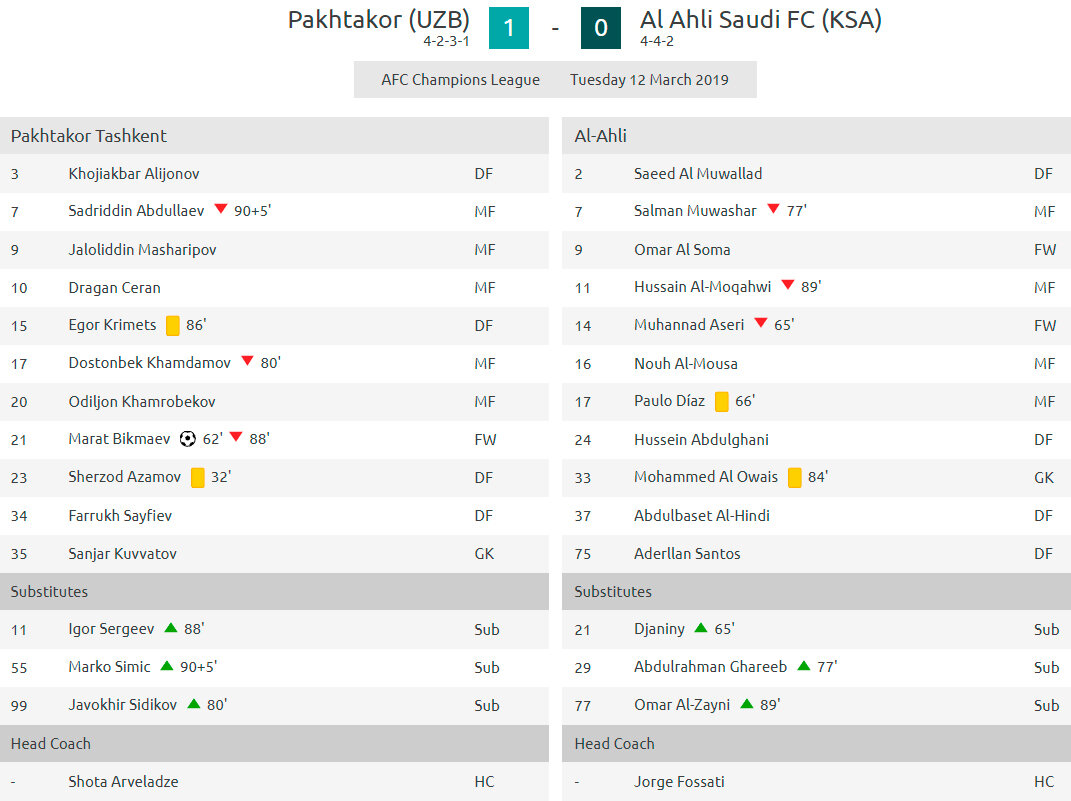Click the teal Pakhtakor score box
Viewport: 1071px width, 801px height.
509,28
